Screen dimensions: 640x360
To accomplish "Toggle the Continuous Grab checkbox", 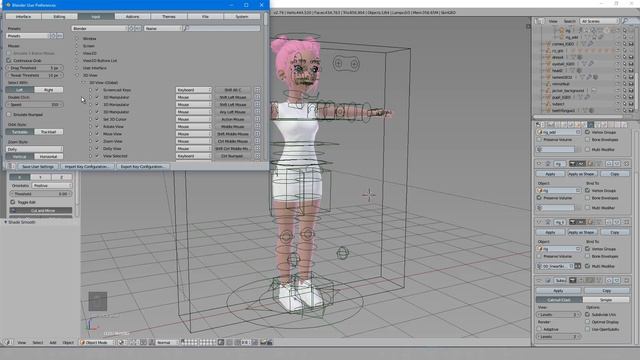I will pos(9,60).
